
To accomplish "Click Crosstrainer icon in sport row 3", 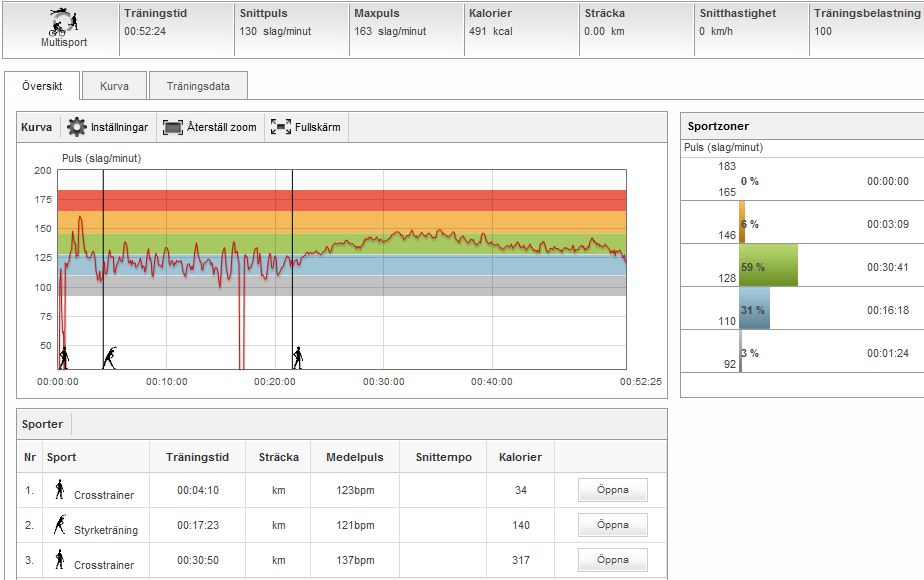I will point(60,559).
